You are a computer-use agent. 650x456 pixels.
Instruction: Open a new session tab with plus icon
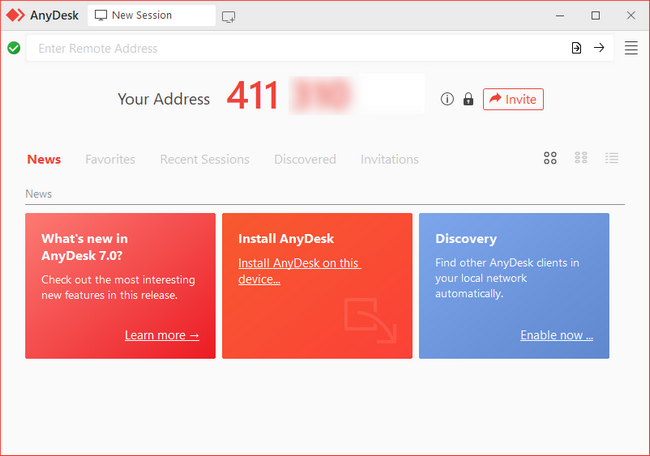(228, 17)
